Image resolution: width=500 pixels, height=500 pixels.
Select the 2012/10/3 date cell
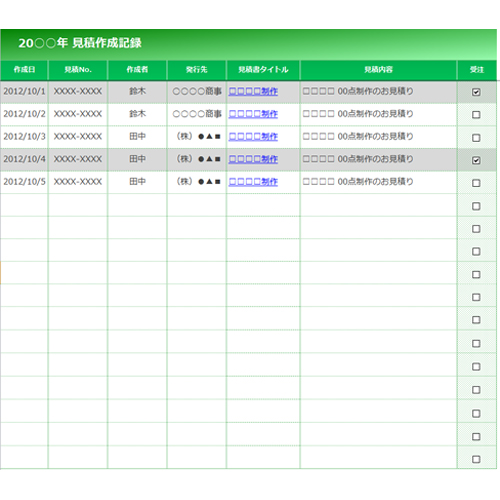click(24, 137)
